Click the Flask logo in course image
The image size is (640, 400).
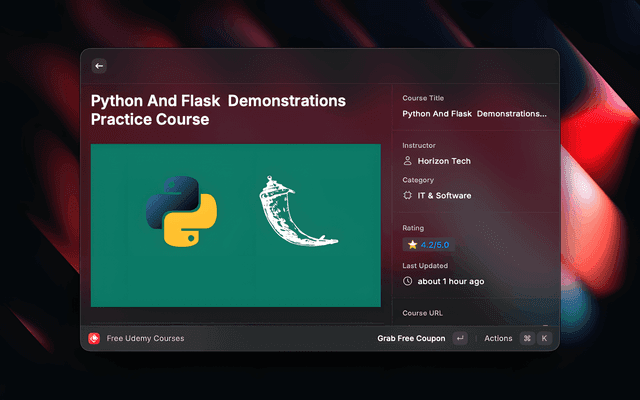(x=295, y=212)
